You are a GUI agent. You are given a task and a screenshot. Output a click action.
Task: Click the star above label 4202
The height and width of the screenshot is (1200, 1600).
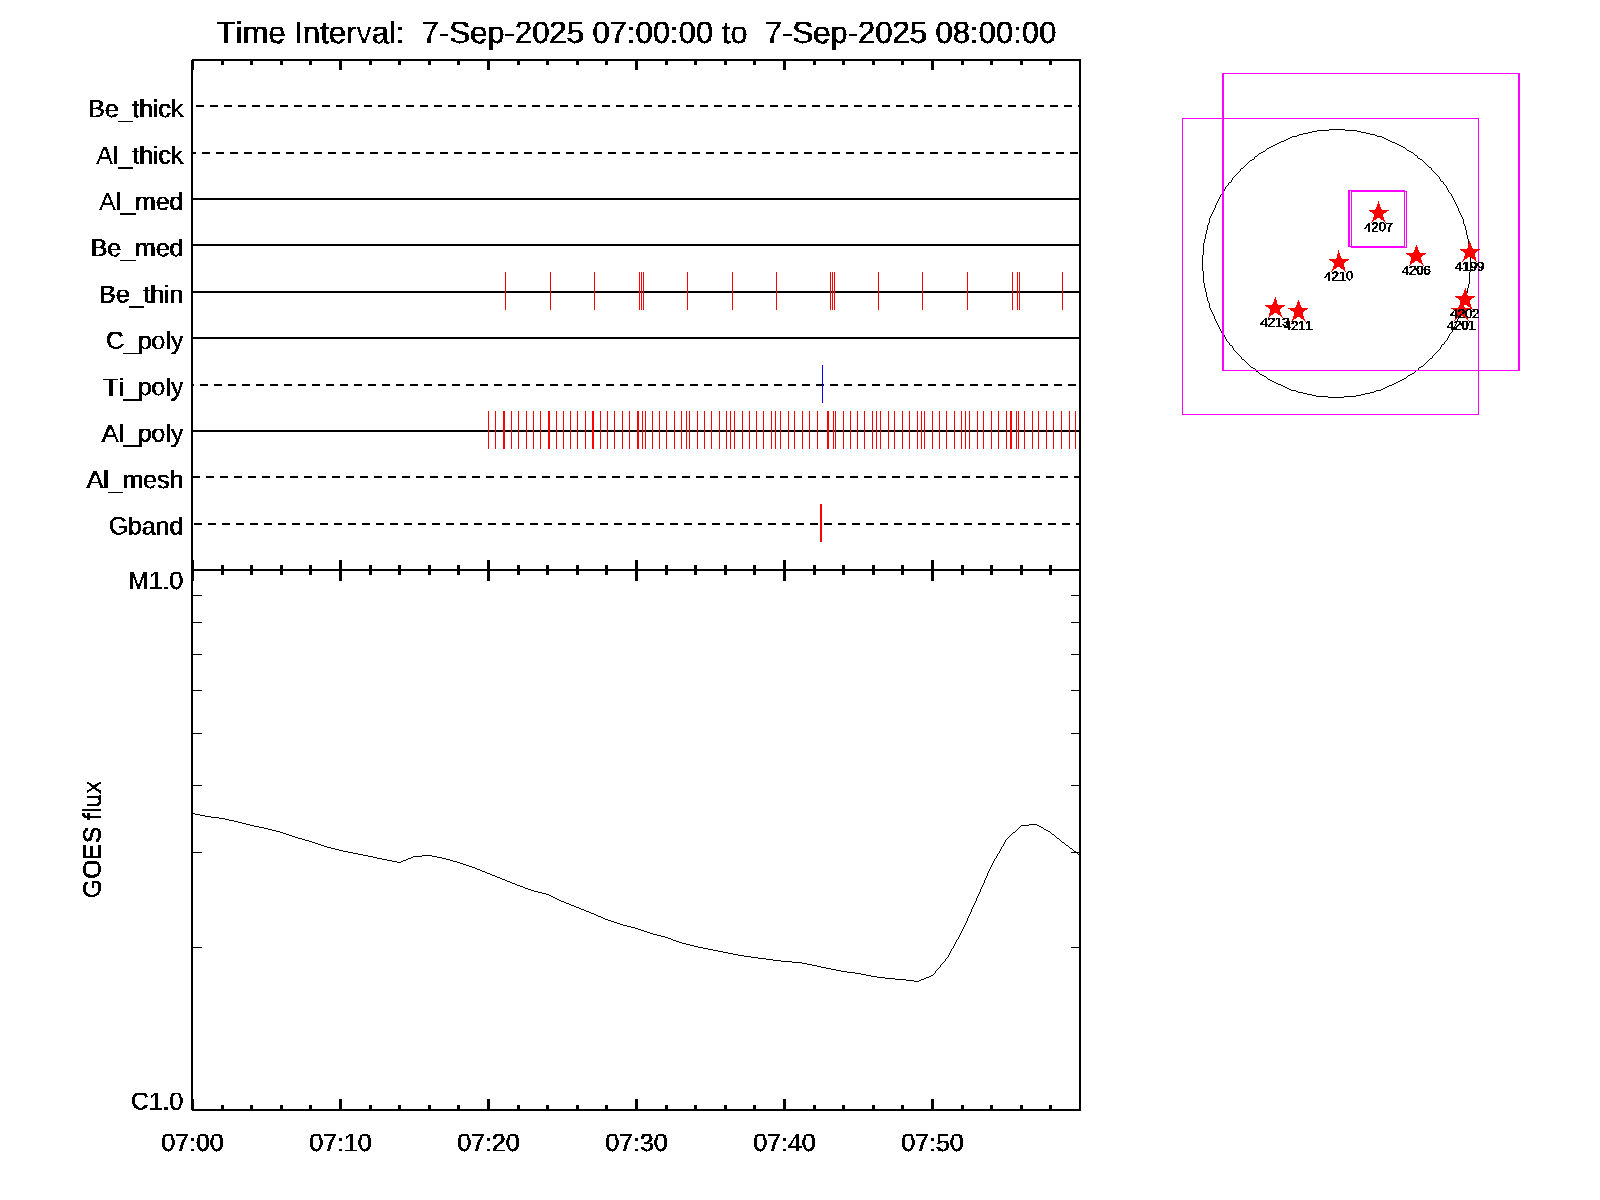coord(1465,300)
